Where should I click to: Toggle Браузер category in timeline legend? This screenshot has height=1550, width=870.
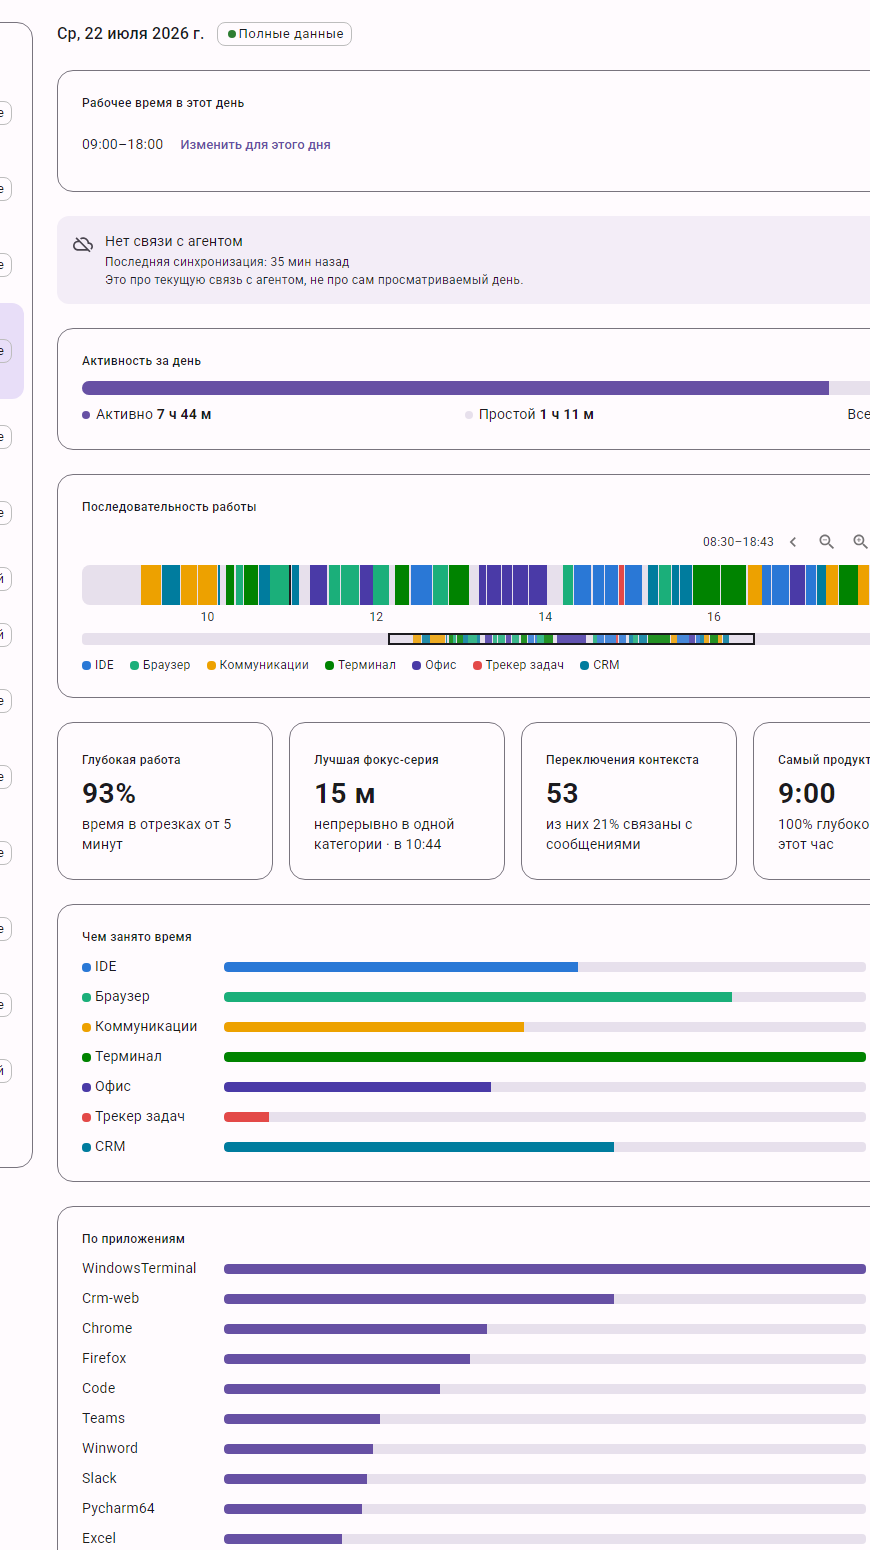(160, 665)
